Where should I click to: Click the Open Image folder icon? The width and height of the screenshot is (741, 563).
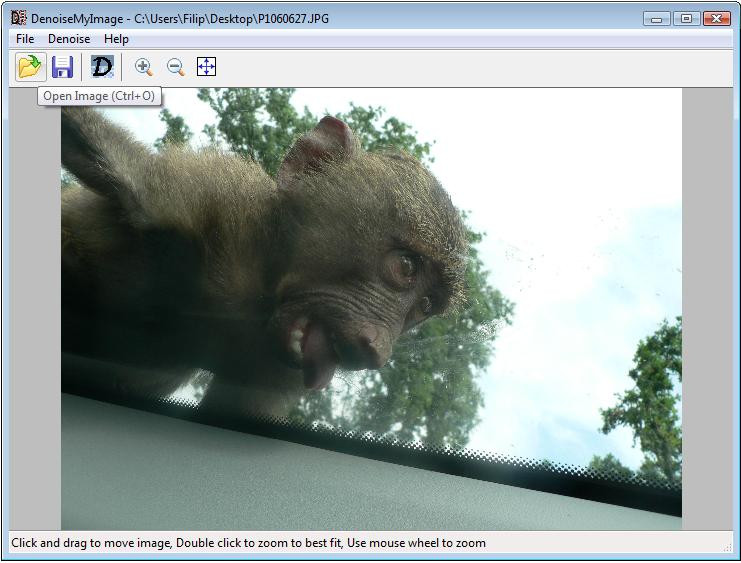(x=30, y=67)
